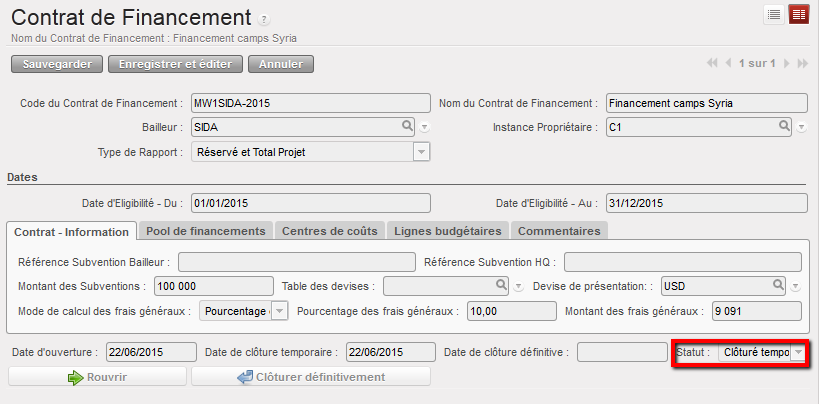Switch to list view icon
Image resolution: width=819 pixels, height=404 pixels.
(x=774, y=14)
